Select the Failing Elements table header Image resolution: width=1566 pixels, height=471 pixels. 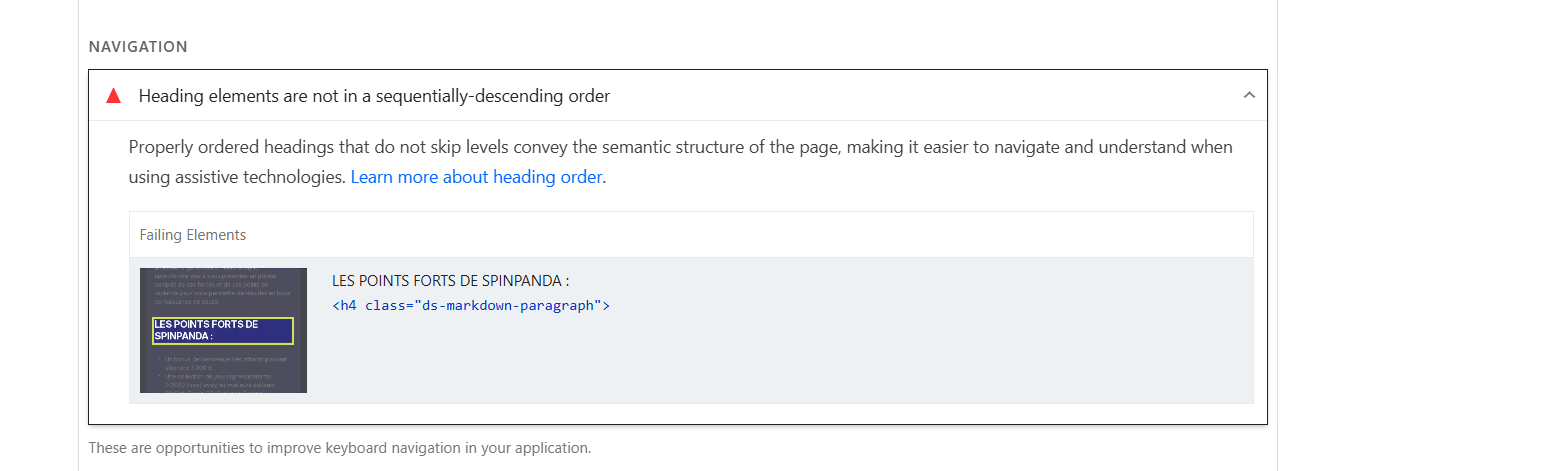pyautogui.click(x=193, y=235)
